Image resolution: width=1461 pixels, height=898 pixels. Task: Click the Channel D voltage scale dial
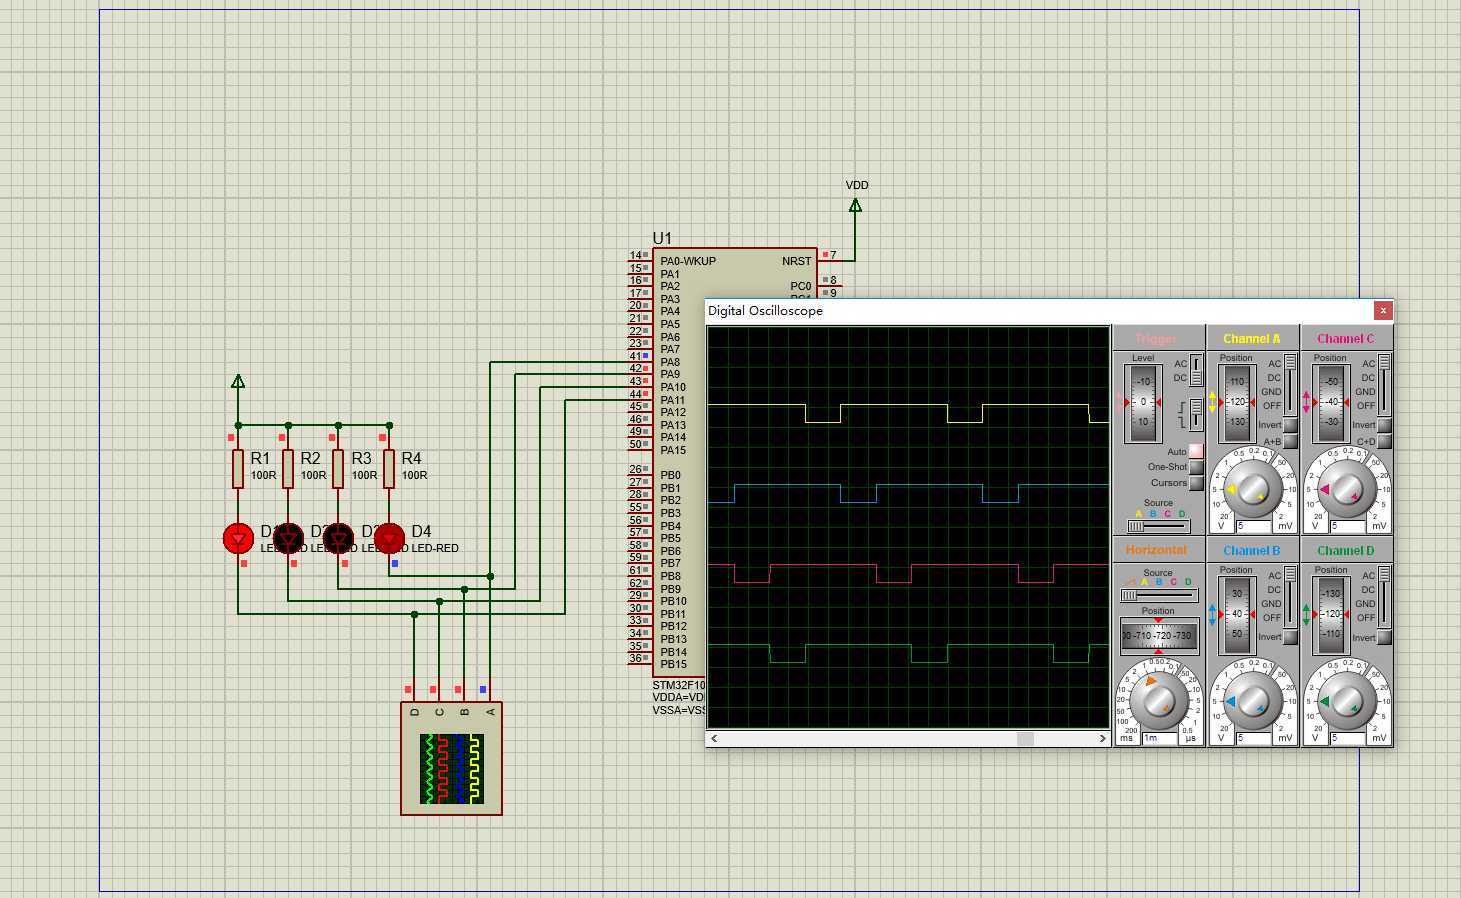(1346, 701)
